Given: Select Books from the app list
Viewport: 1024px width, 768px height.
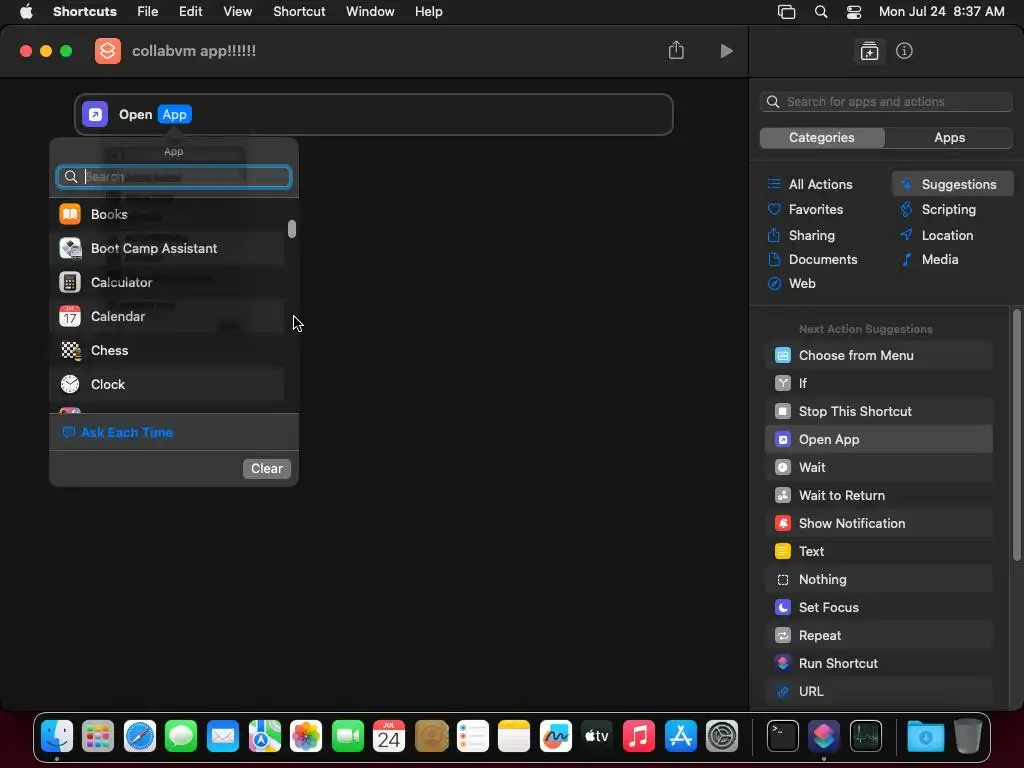Looking at the screenshot, I should [167, 214].
